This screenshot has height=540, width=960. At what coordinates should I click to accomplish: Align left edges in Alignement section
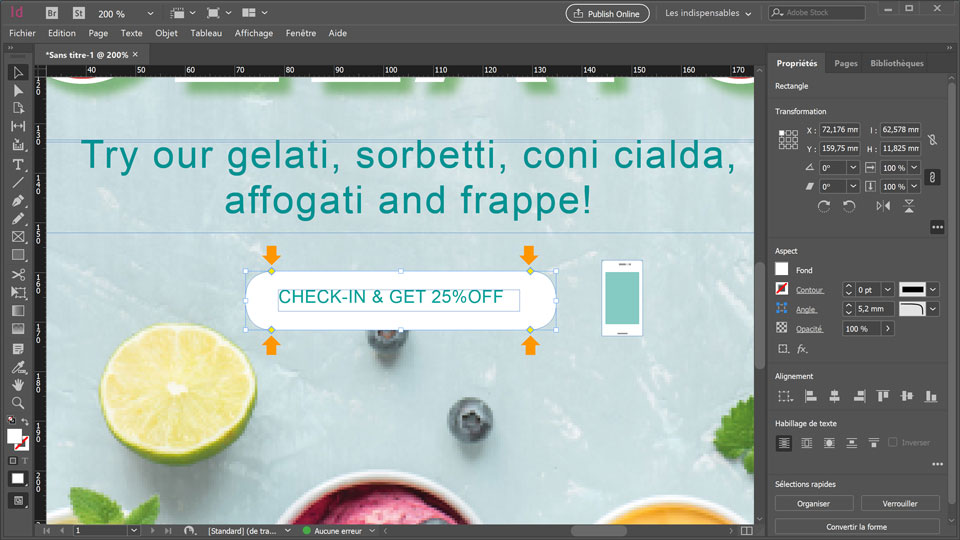(811, 396)
